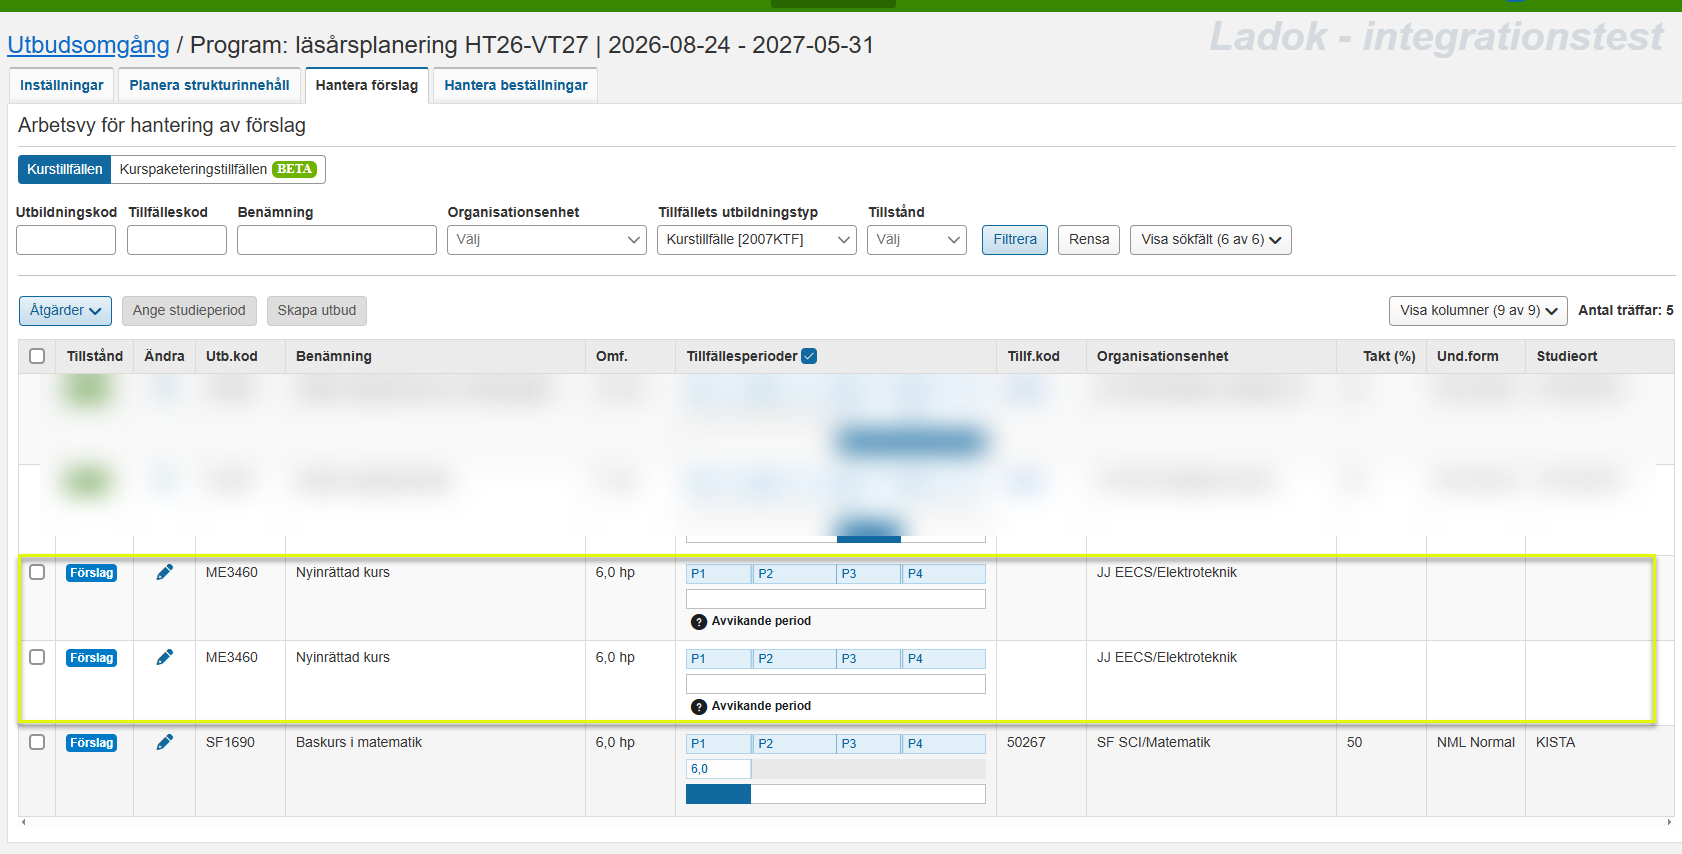Screen dimensions: 1682x854
Task: Click the edit pencil for SF1690
Action: tap(165, 742)
